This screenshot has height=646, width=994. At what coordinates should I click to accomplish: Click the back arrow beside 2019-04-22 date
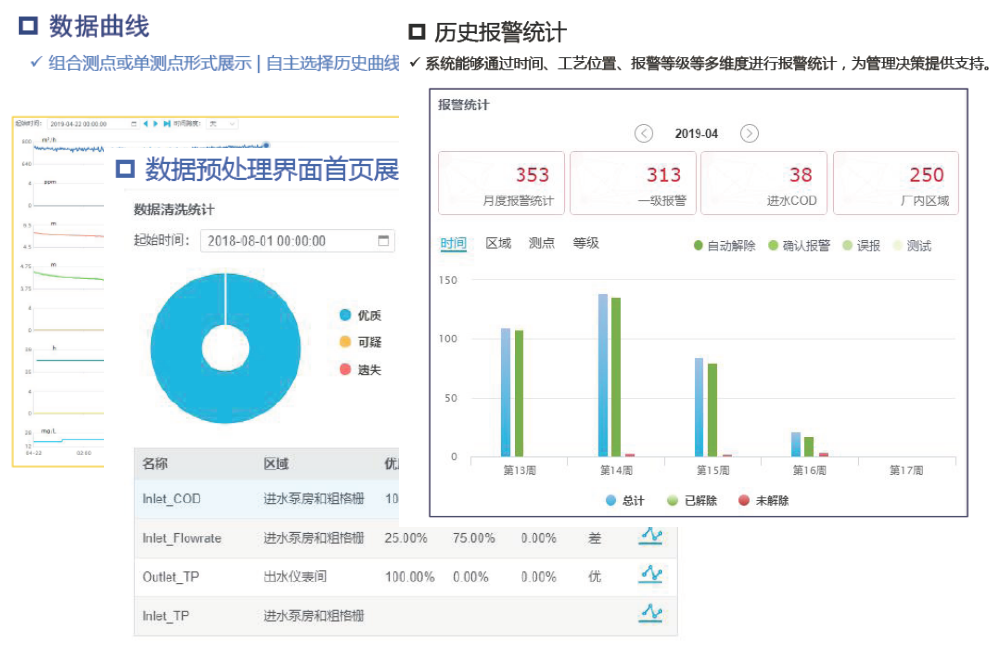pos(146,124)
